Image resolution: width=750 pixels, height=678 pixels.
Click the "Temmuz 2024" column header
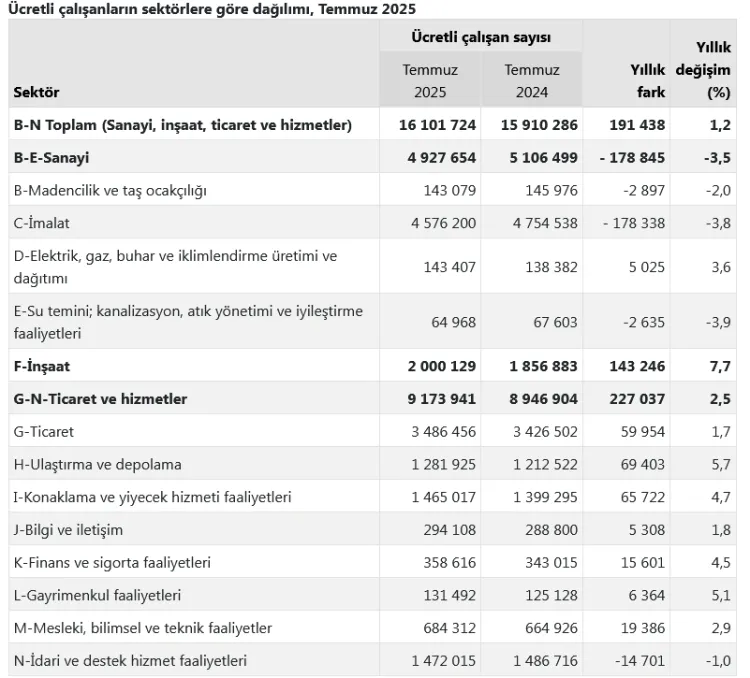coord(532,81)
